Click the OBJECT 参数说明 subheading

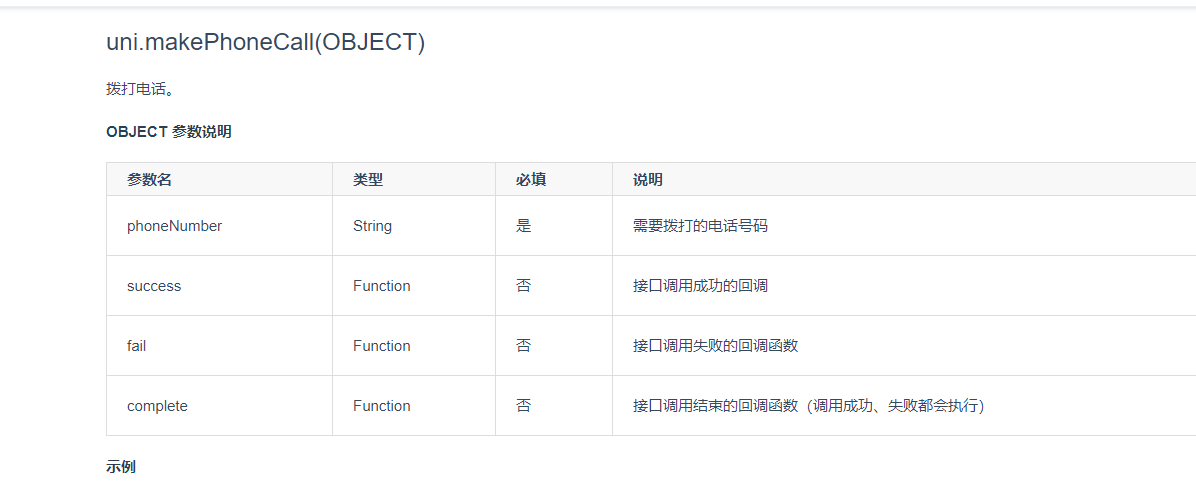[169, 131]
